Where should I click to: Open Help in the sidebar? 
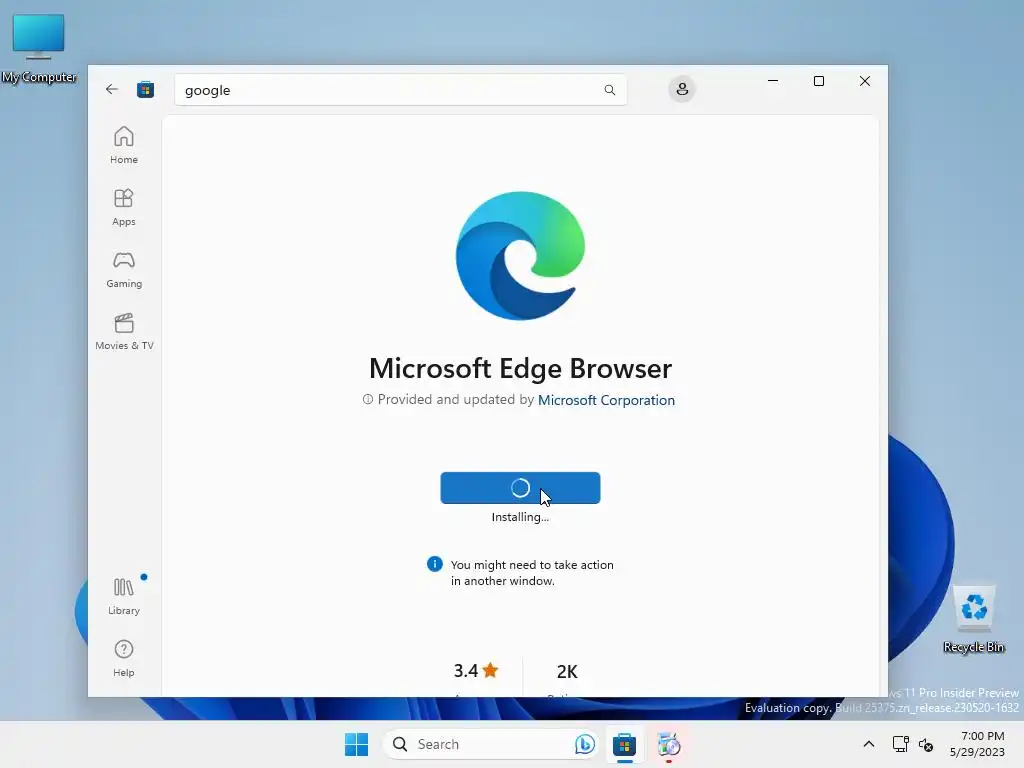[x=123, y=658]
